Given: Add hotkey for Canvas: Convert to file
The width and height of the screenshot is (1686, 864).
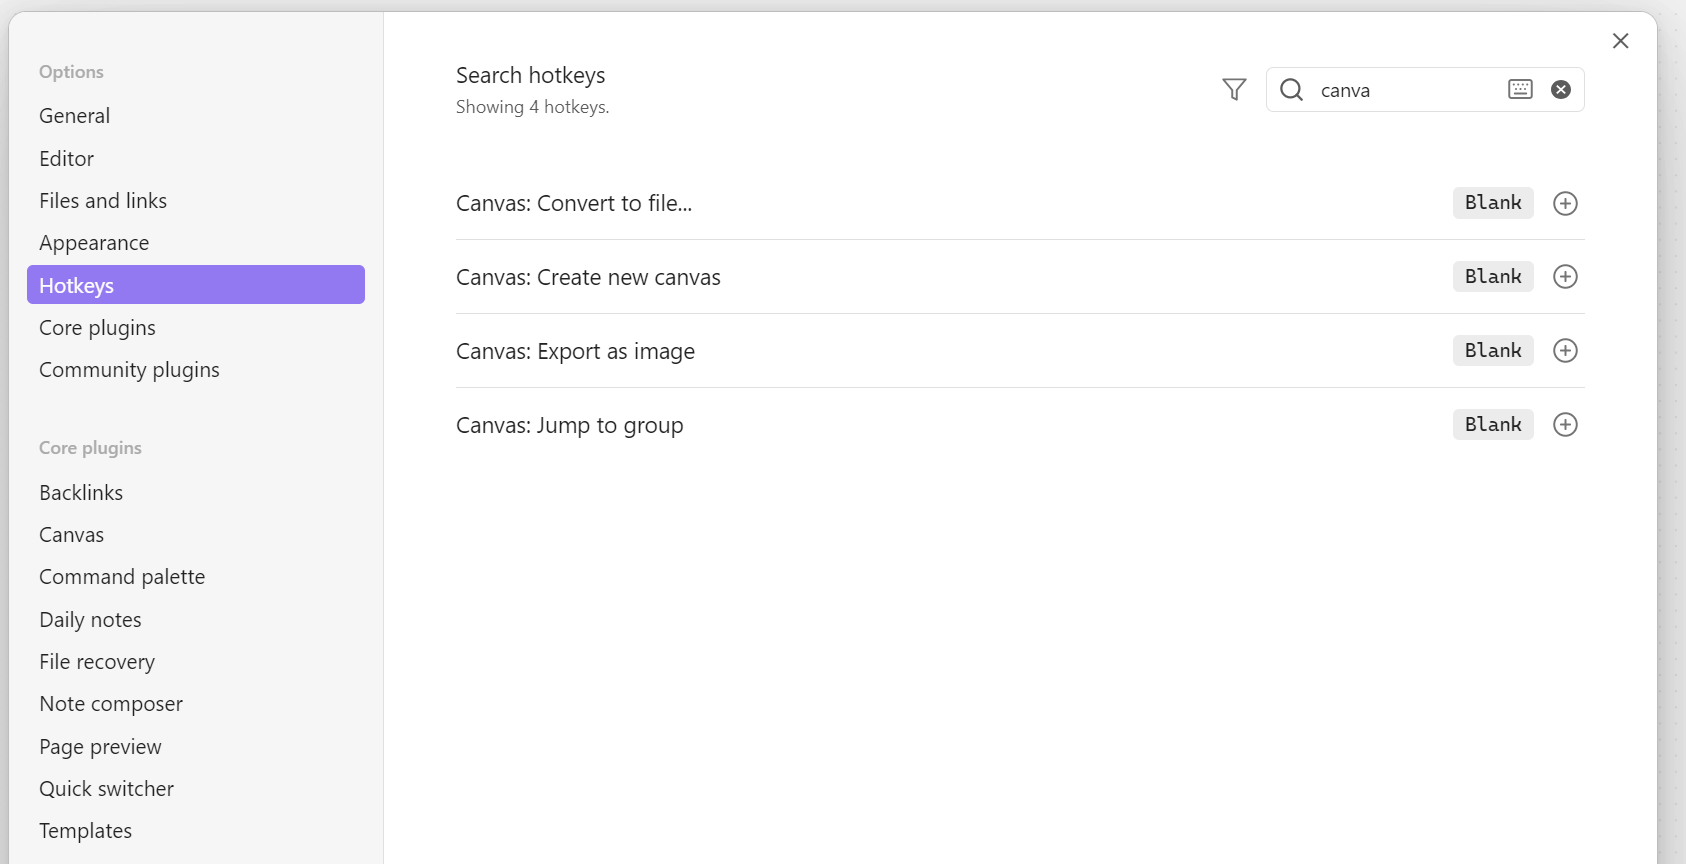Looking at the screenshot, I should 1565,203.
